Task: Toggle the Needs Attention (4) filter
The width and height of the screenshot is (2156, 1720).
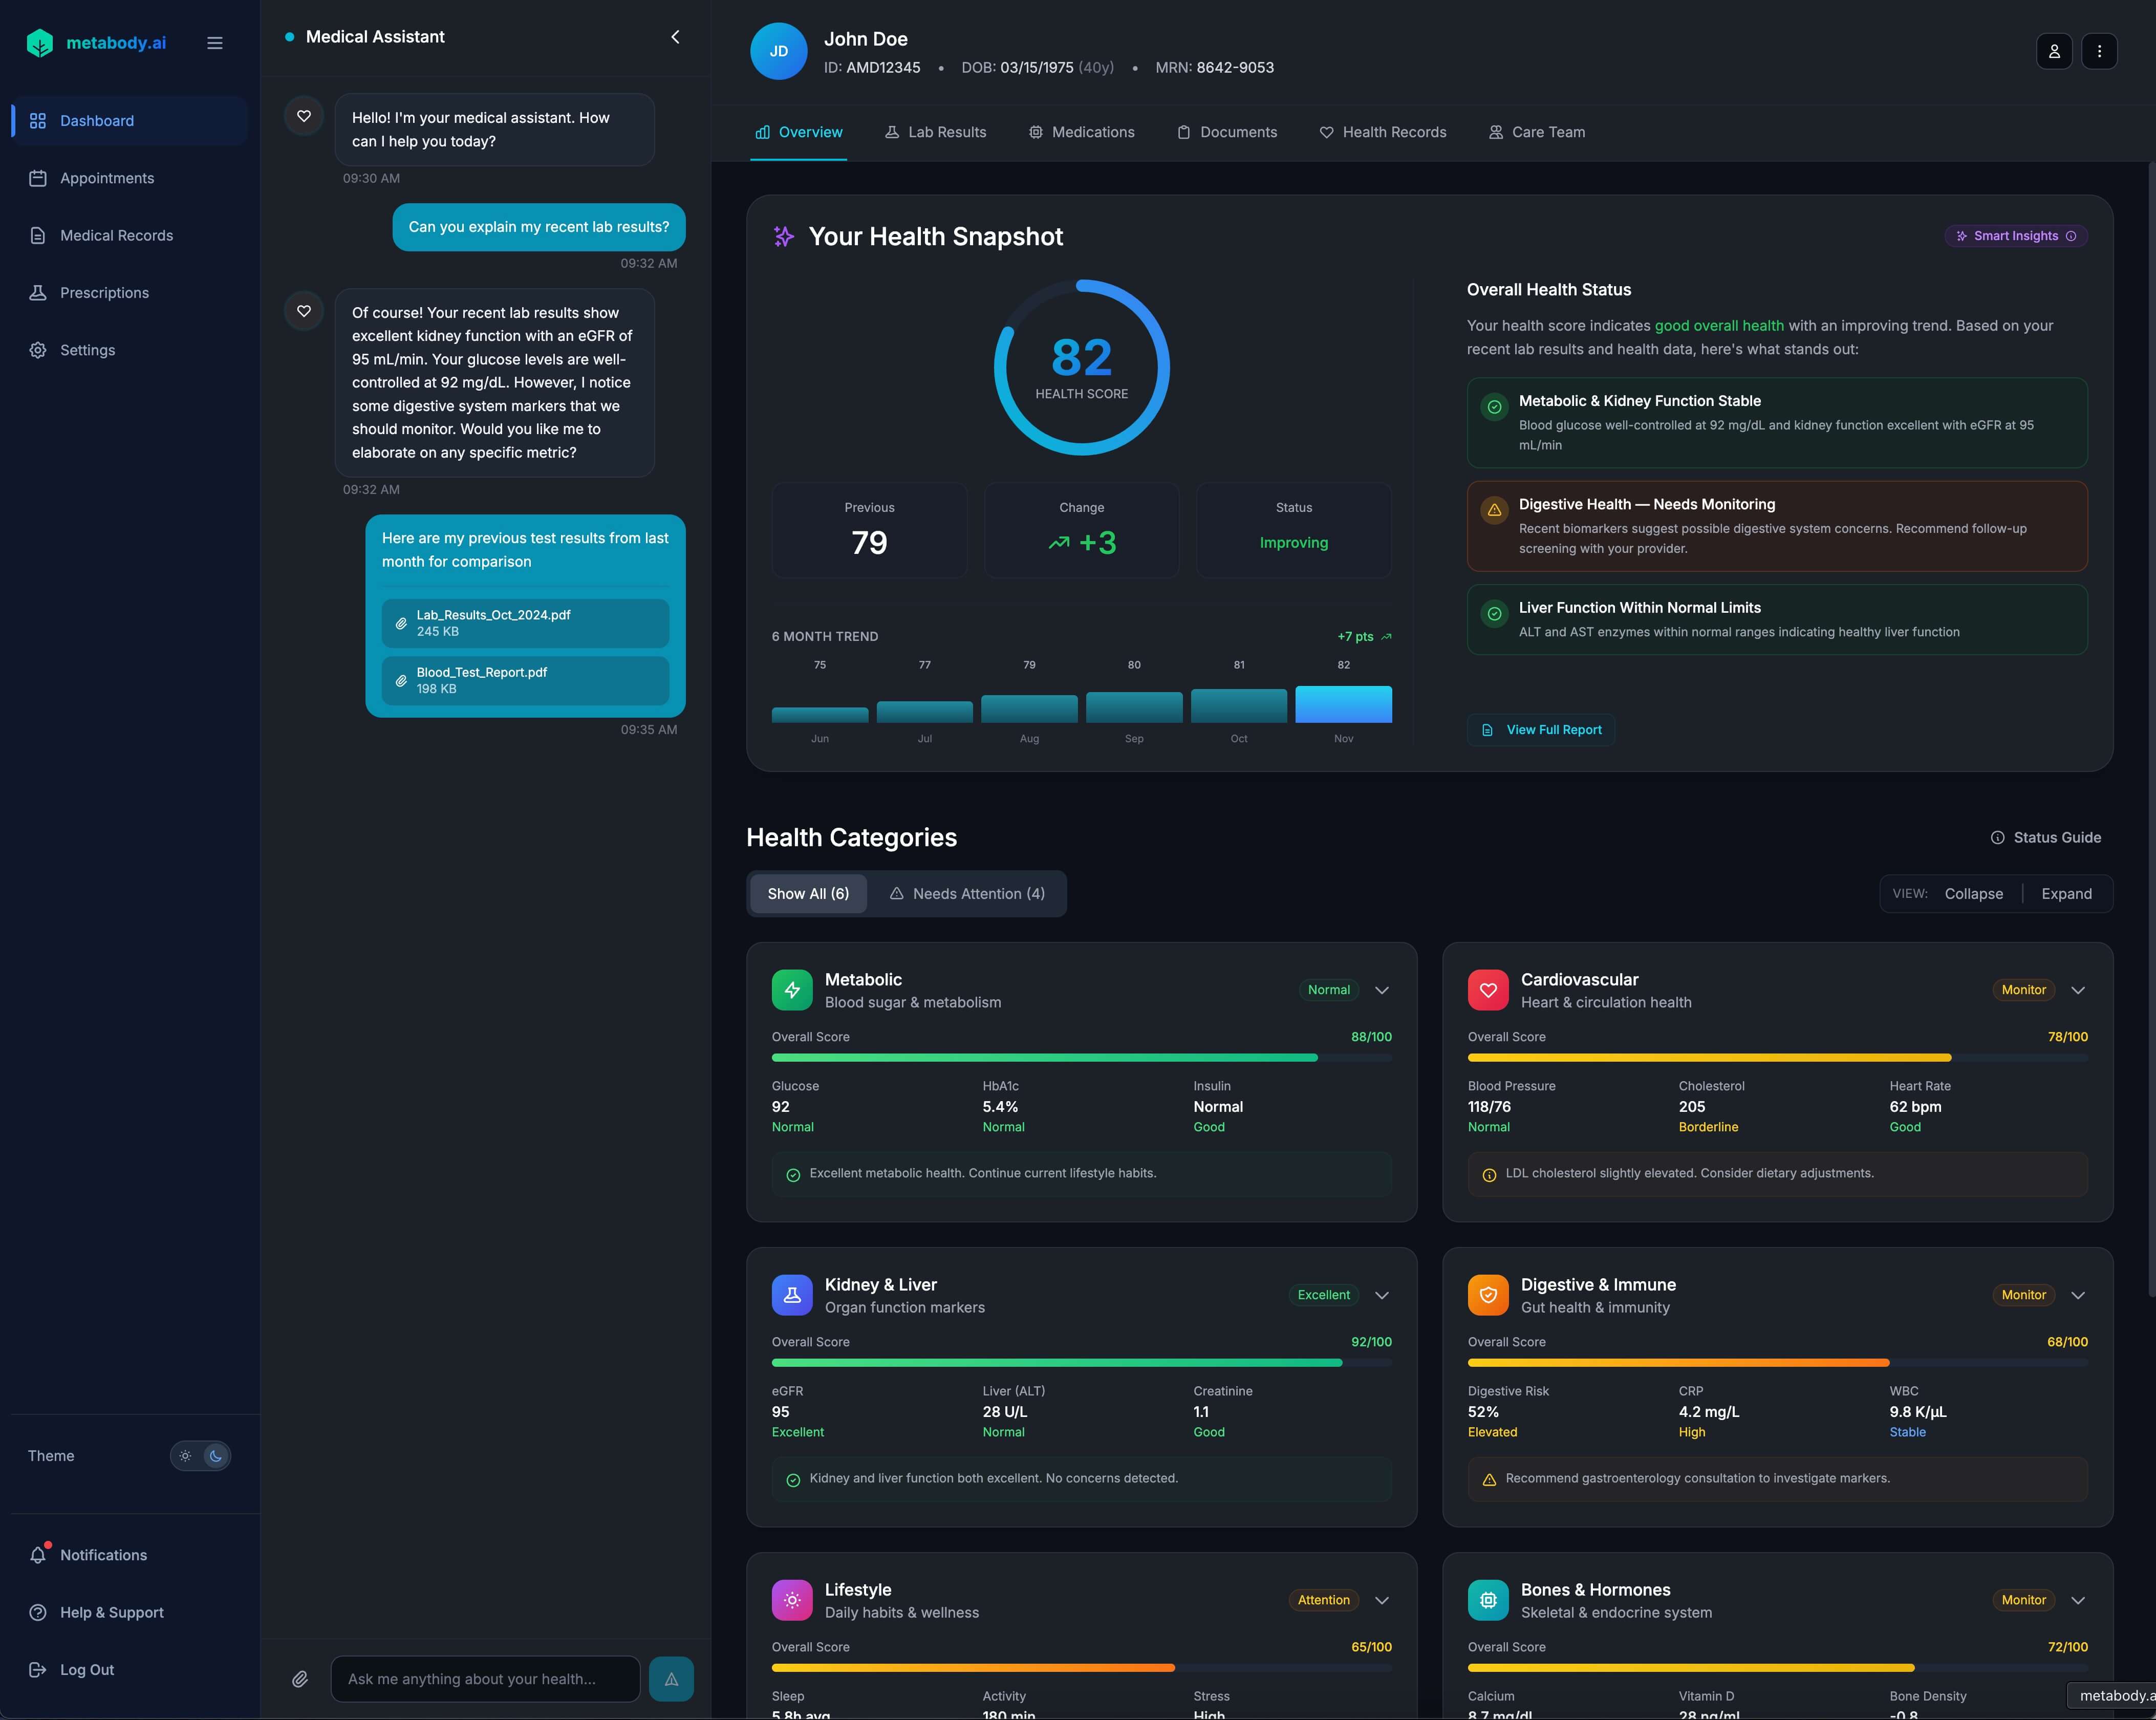Action: point(966,893)
